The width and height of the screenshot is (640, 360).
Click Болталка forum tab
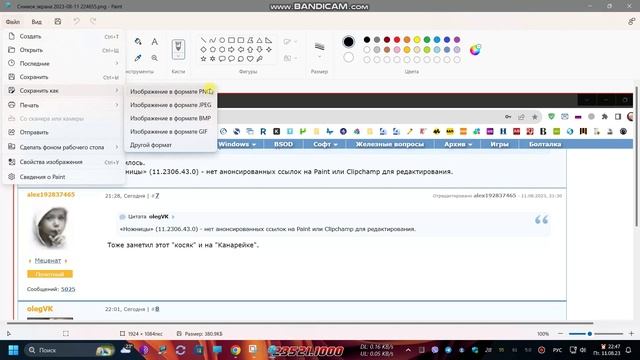(x=545, y=144)
